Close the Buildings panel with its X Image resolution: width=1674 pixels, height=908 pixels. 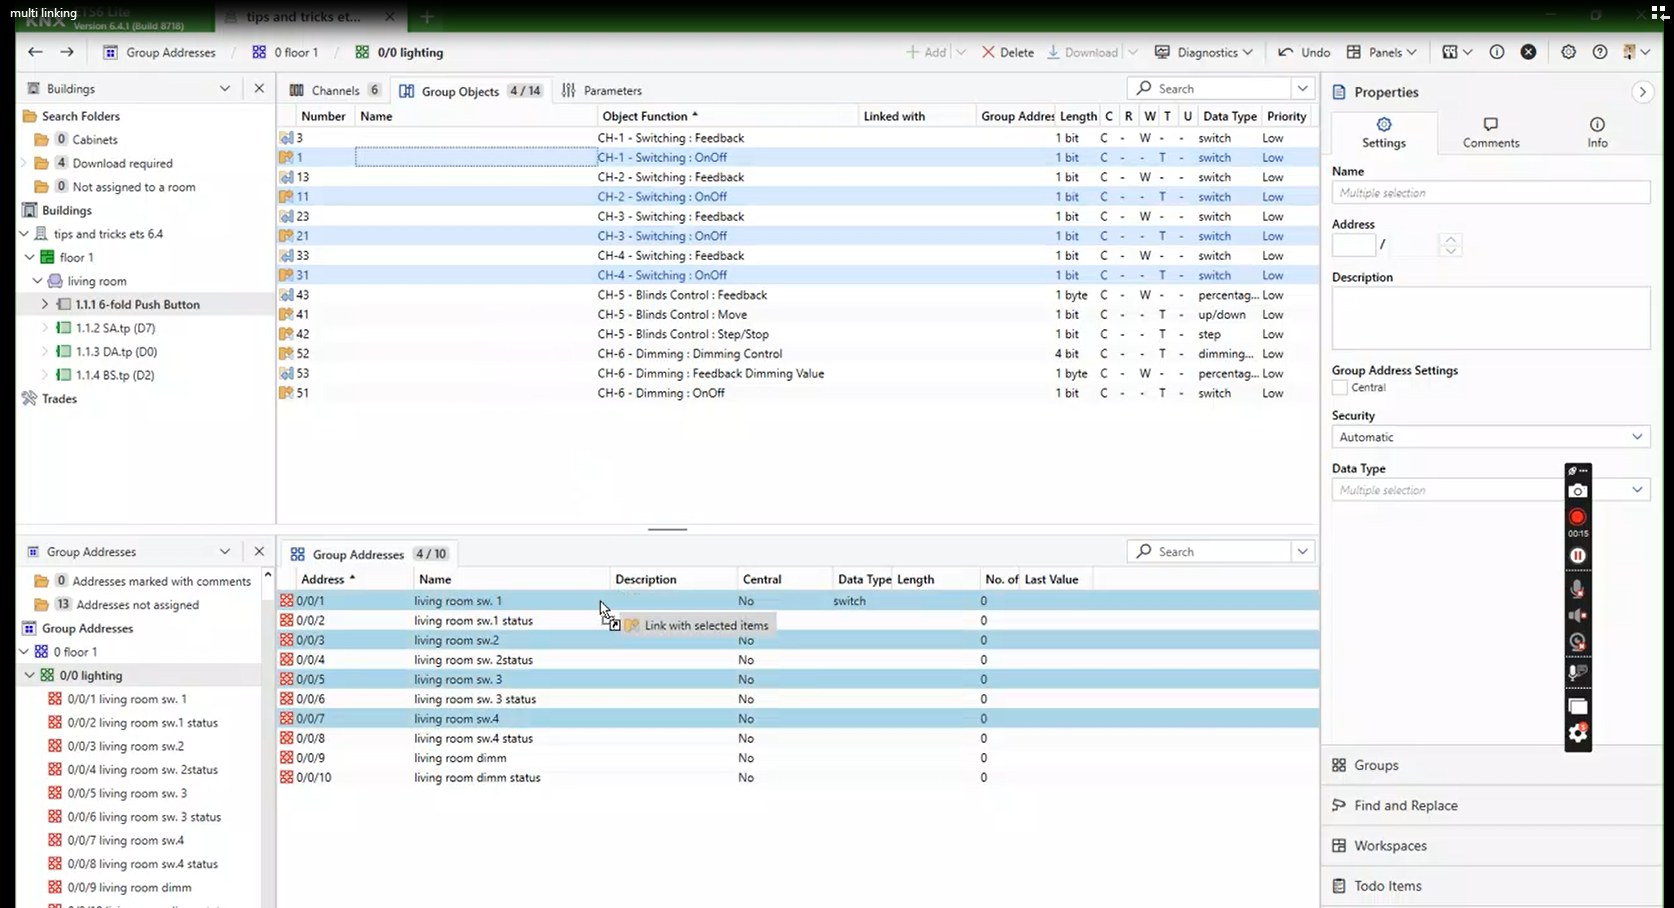259,88
